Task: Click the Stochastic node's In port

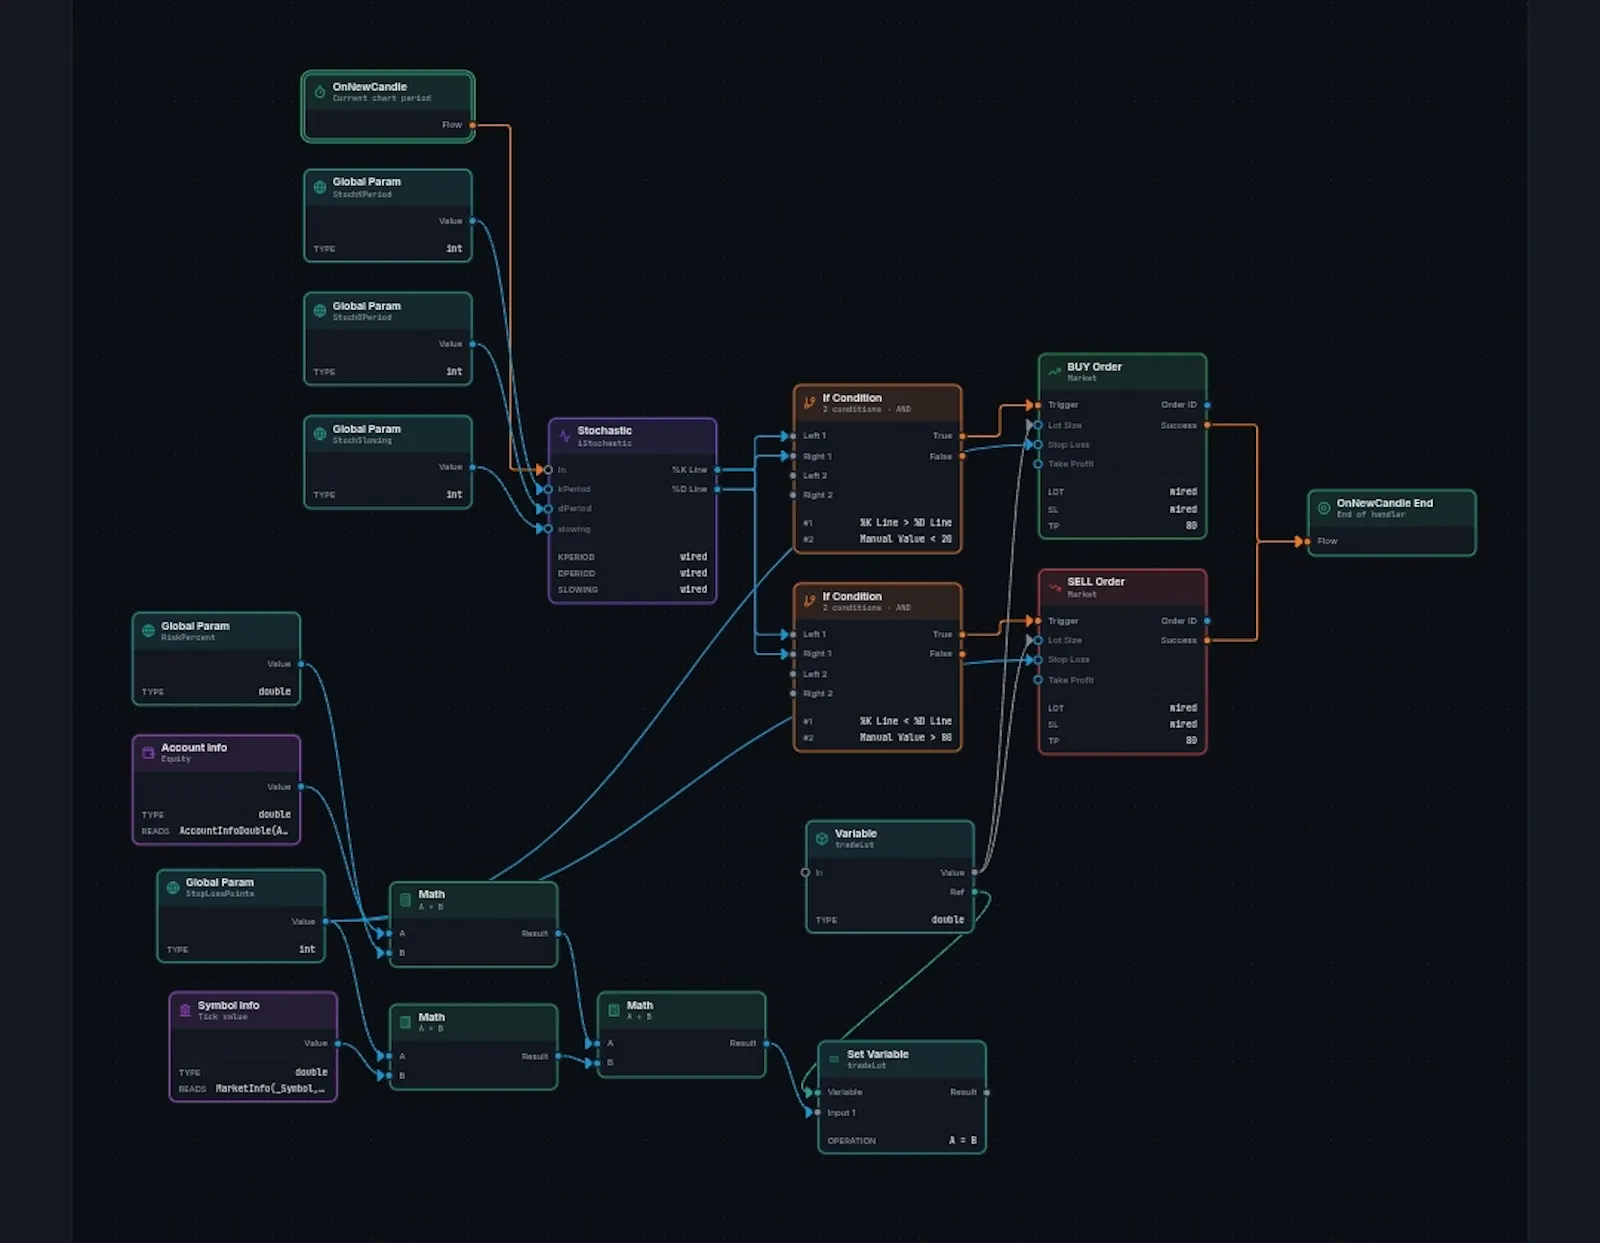Action: point(549,470)
